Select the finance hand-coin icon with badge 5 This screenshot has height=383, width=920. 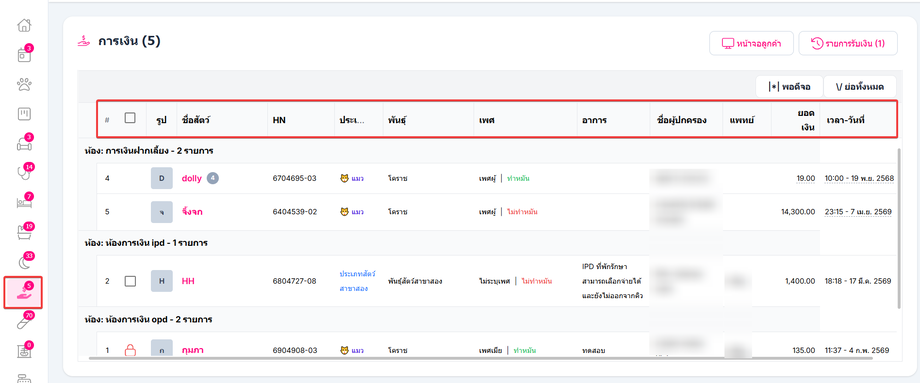23,293
